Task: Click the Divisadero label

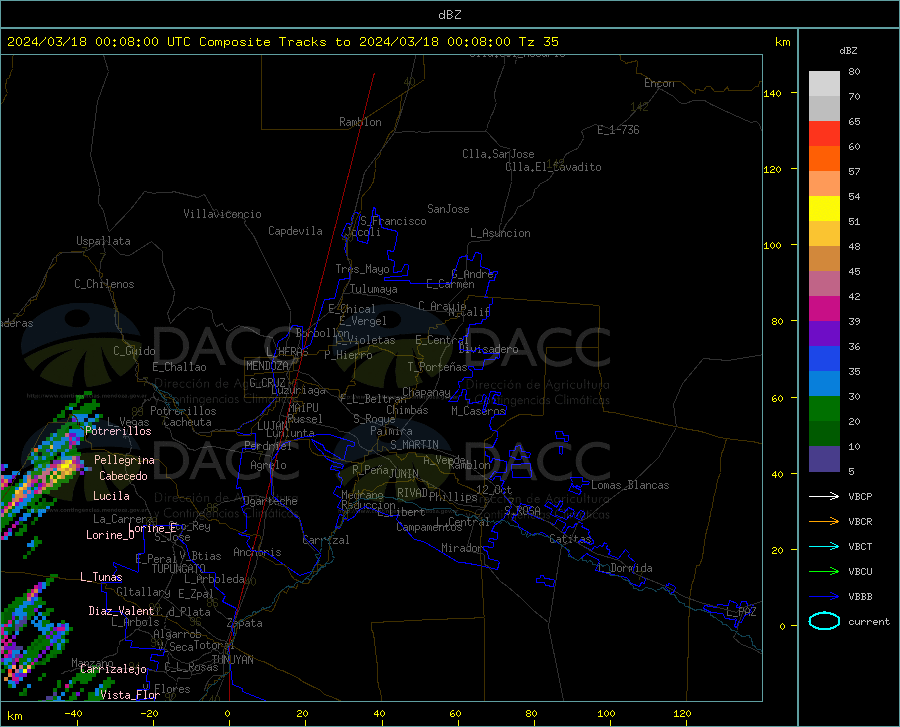Action: click(488, 349)
